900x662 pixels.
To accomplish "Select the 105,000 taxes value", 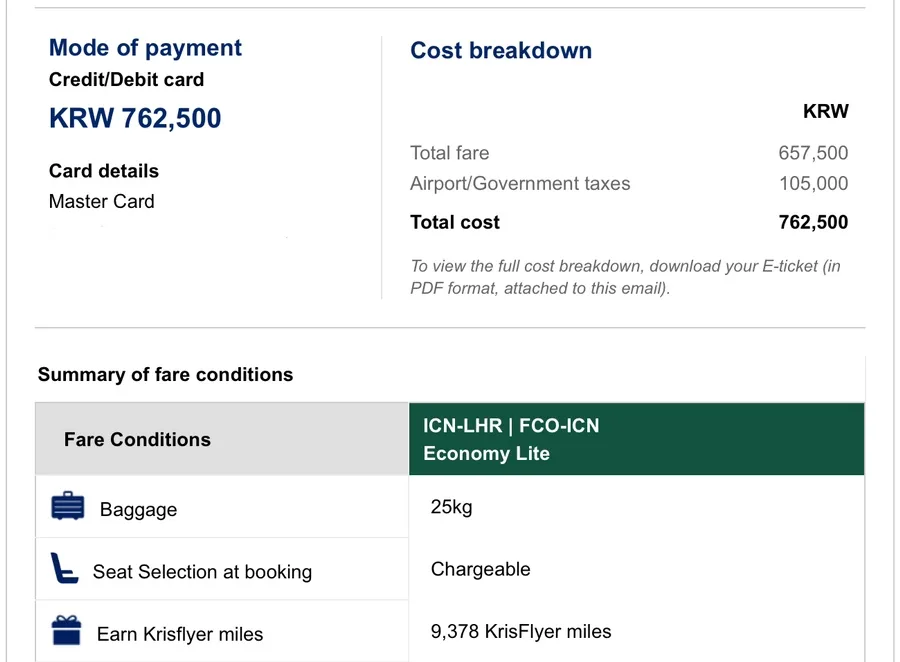I will pyautogui.click(x=813, y=183).
